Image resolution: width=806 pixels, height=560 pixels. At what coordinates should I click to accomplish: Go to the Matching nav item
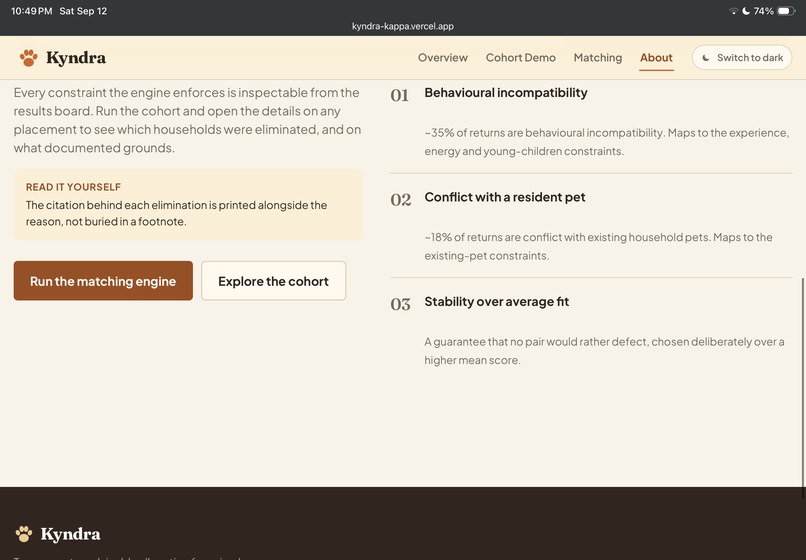click(x=598, y=58)
